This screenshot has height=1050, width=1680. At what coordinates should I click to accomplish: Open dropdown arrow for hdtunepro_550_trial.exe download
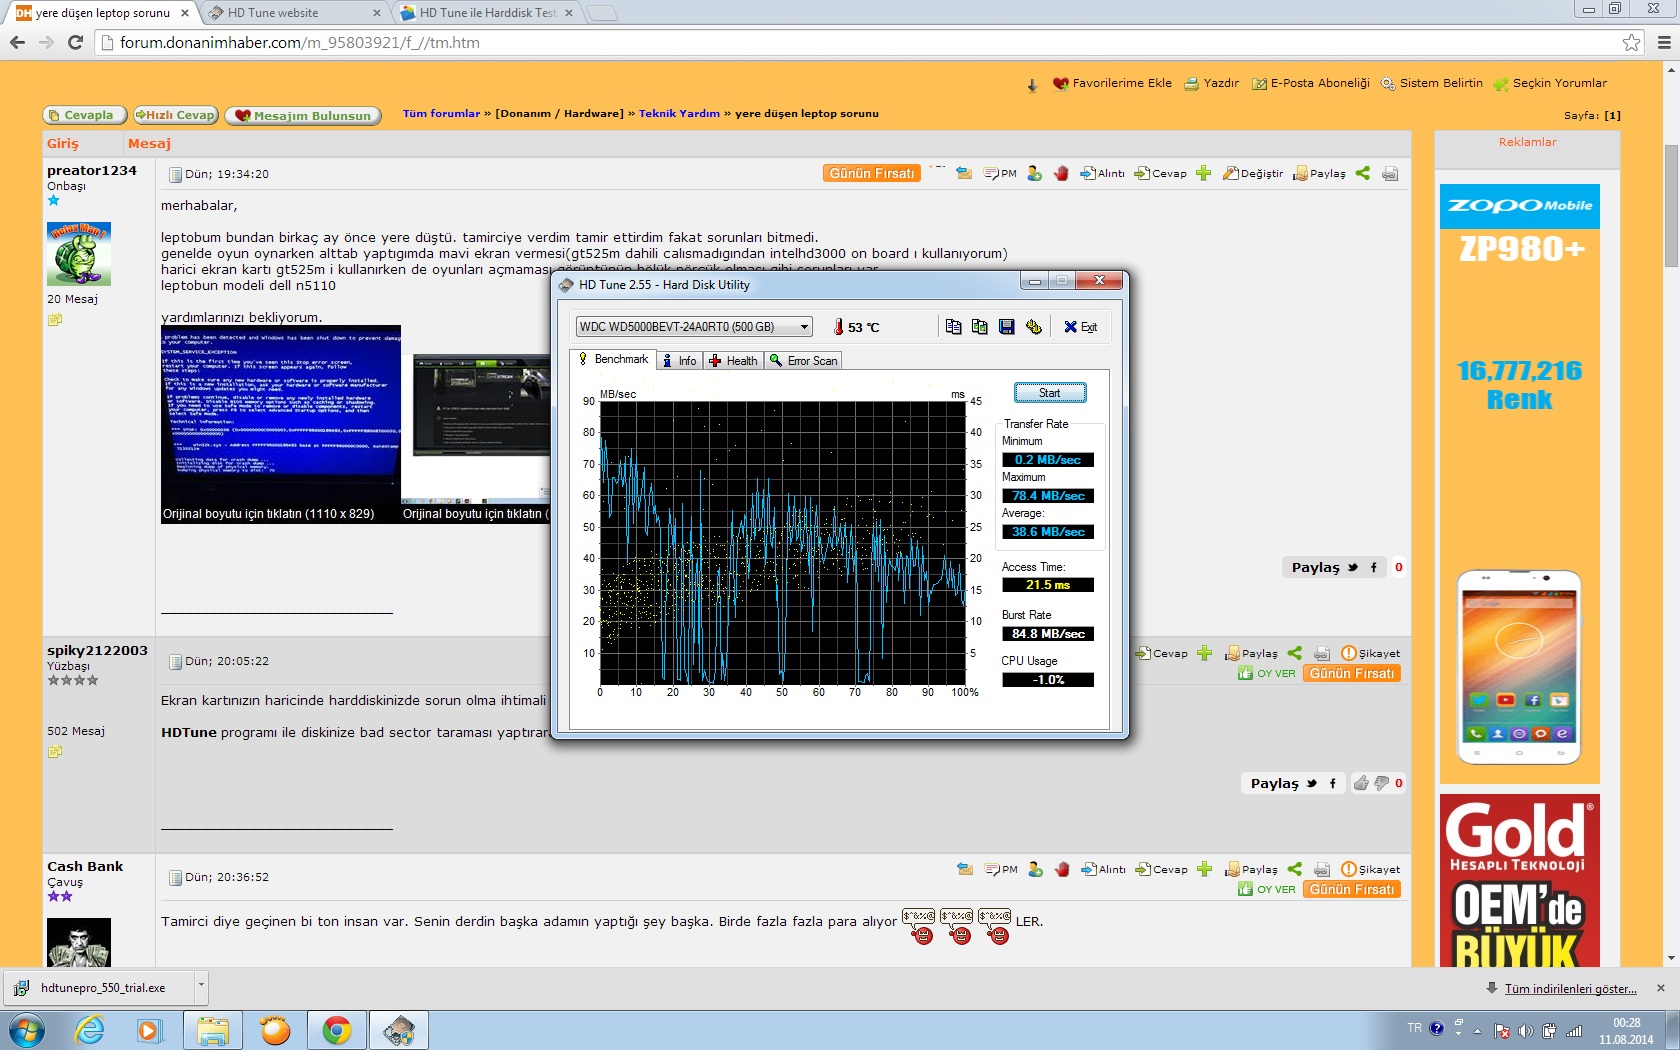point(201,986)
